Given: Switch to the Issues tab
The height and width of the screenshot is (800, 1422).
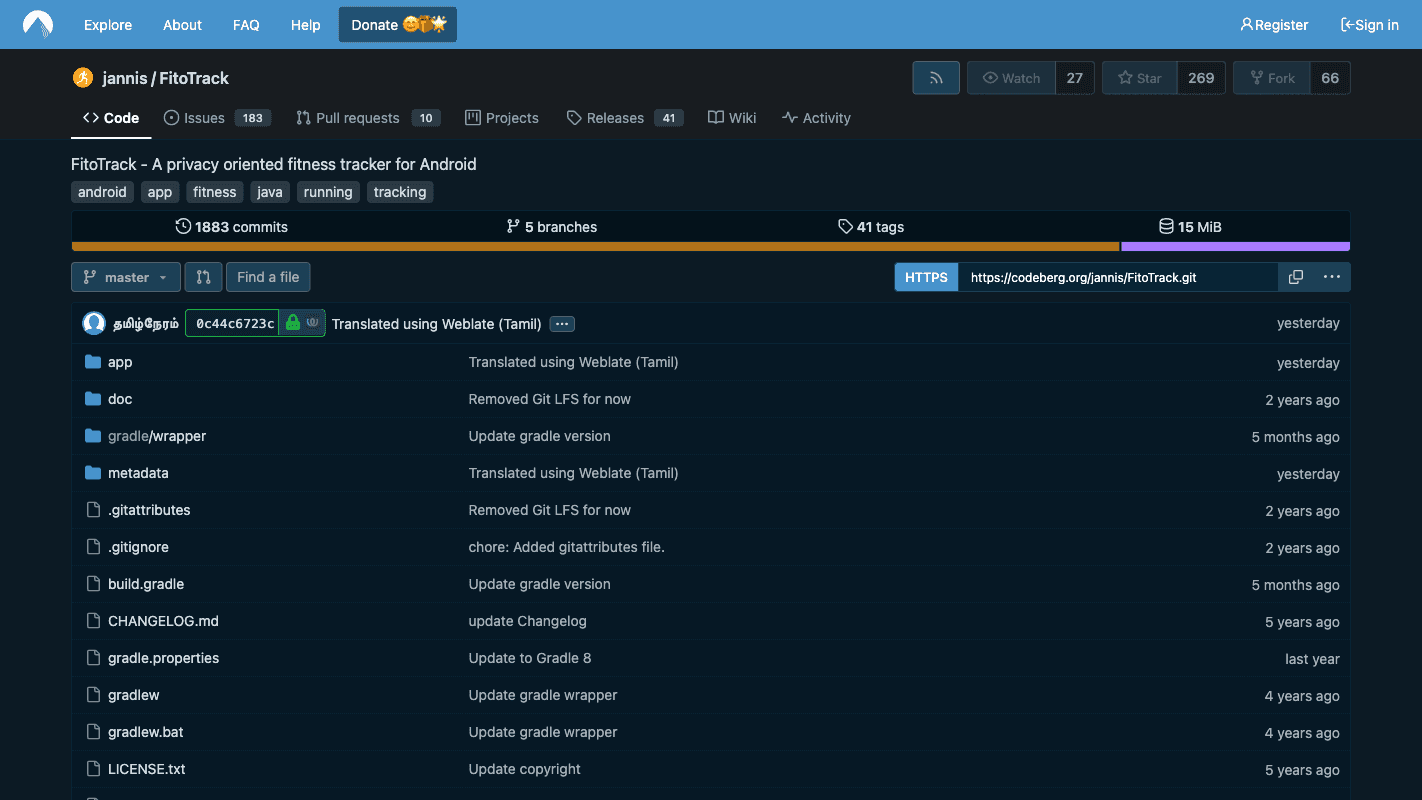Looking at the screenshot, I should coord(217,118).
